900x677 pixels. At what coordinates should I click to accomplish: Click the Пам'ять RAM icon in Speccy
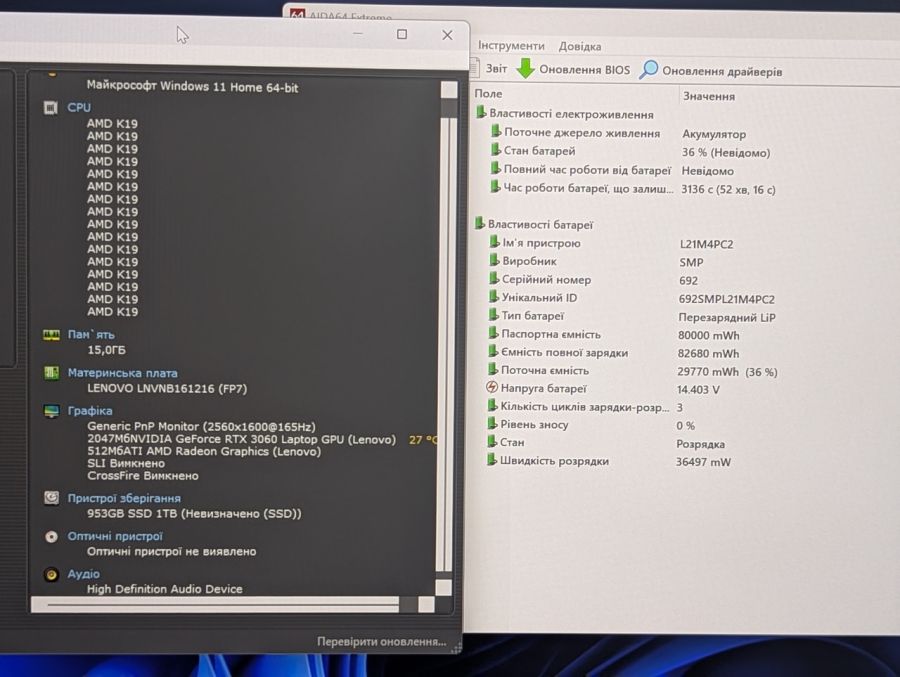coord(51,335)
